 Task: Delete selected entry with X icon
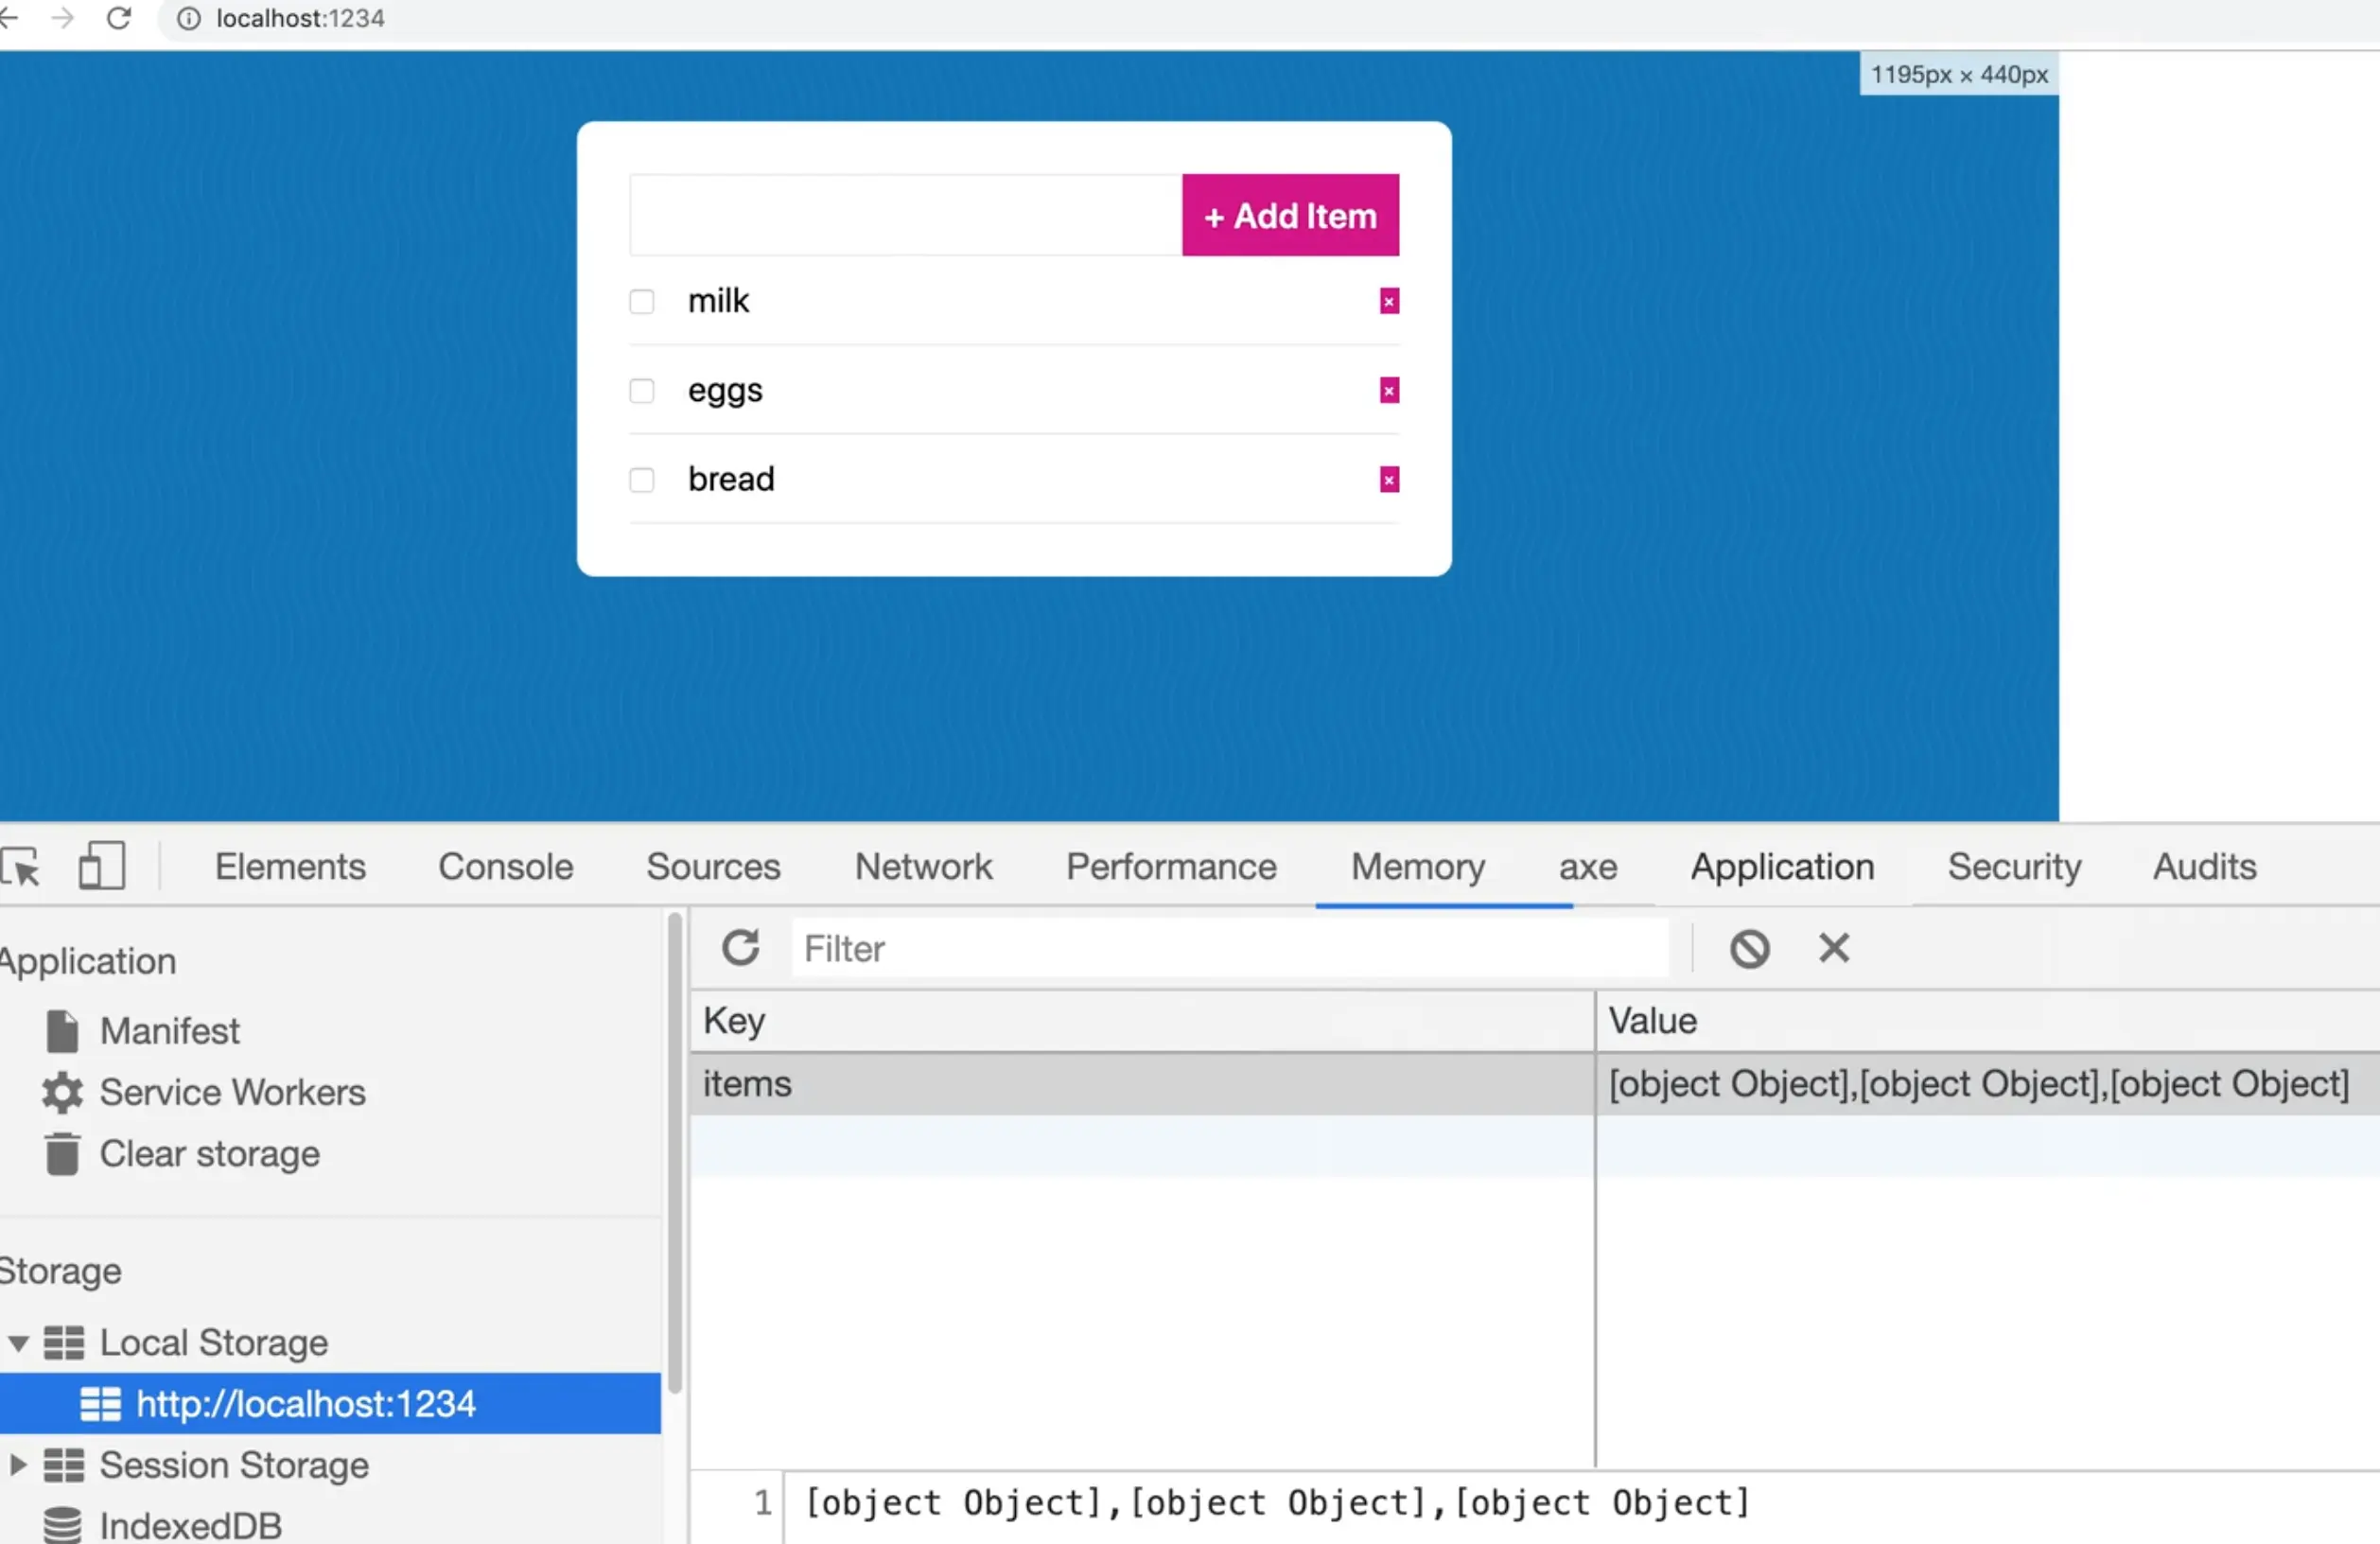point(1833,948)
